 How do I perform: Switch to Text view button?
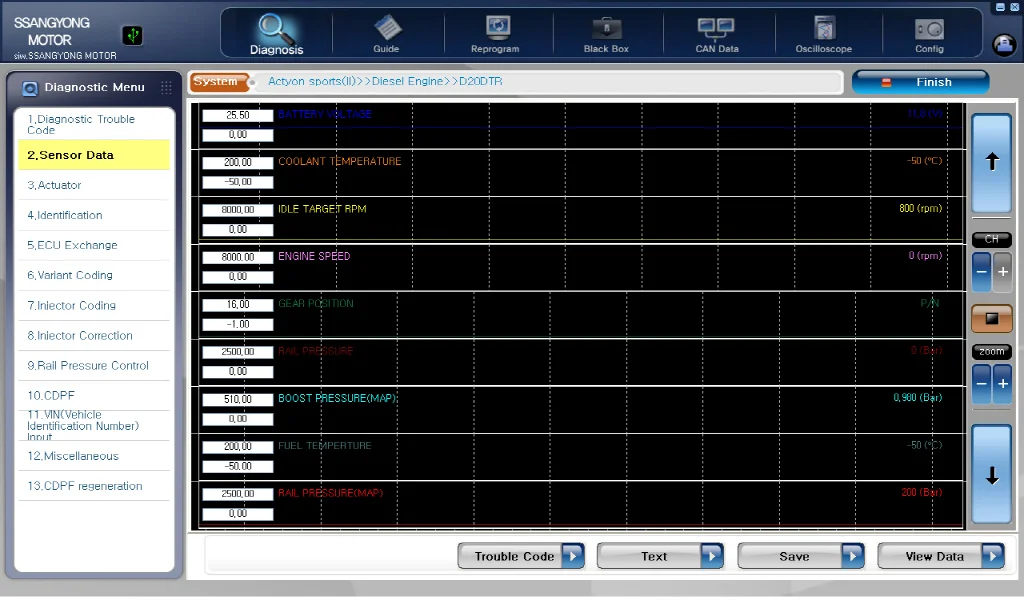(x=660, y=556)
